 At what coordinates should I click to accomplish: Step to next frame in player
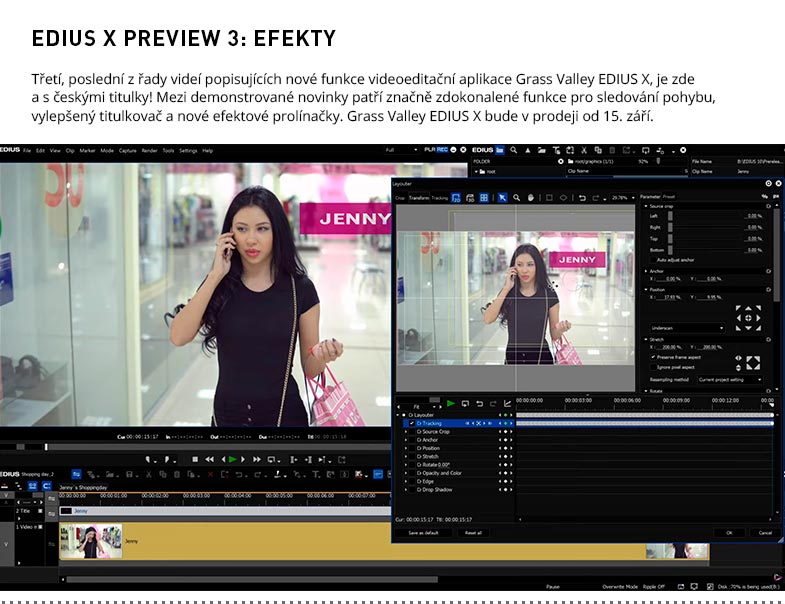click(243, 459)
